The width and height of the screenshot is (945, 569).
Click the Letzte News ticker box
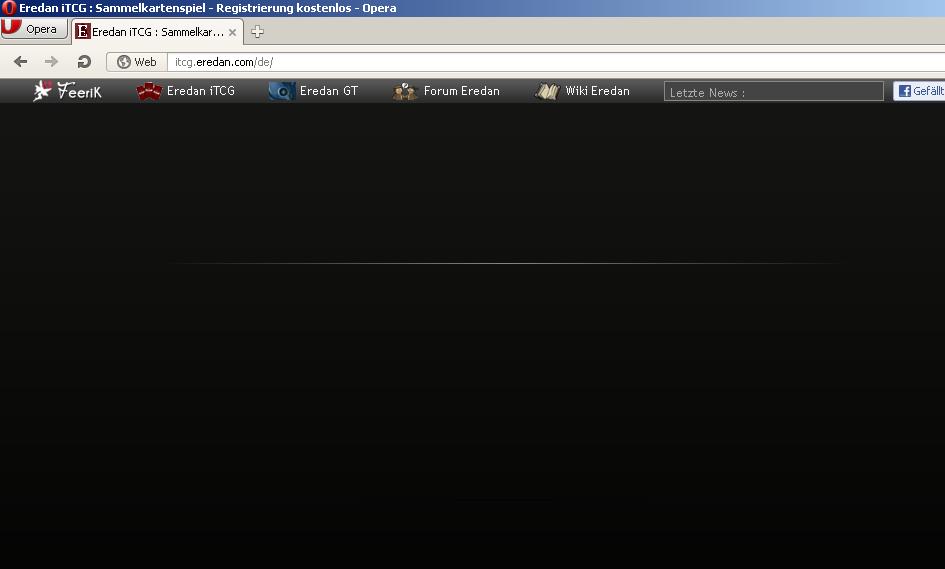[x=773, y=92]
